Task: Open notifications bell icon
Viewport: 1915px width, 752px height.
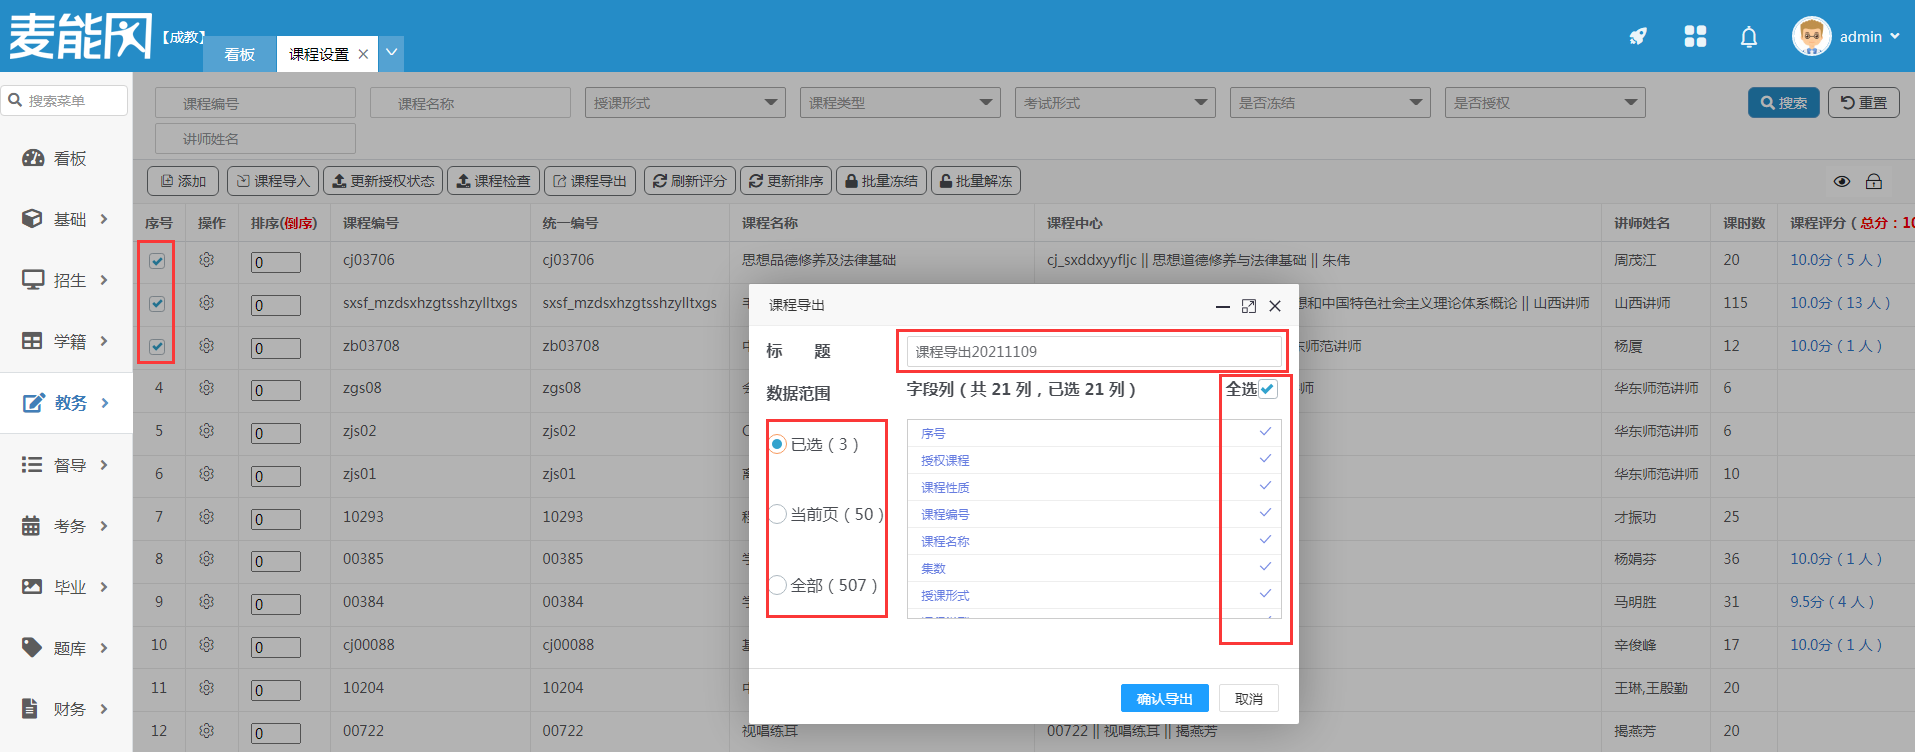Action: pos(1749,37)
